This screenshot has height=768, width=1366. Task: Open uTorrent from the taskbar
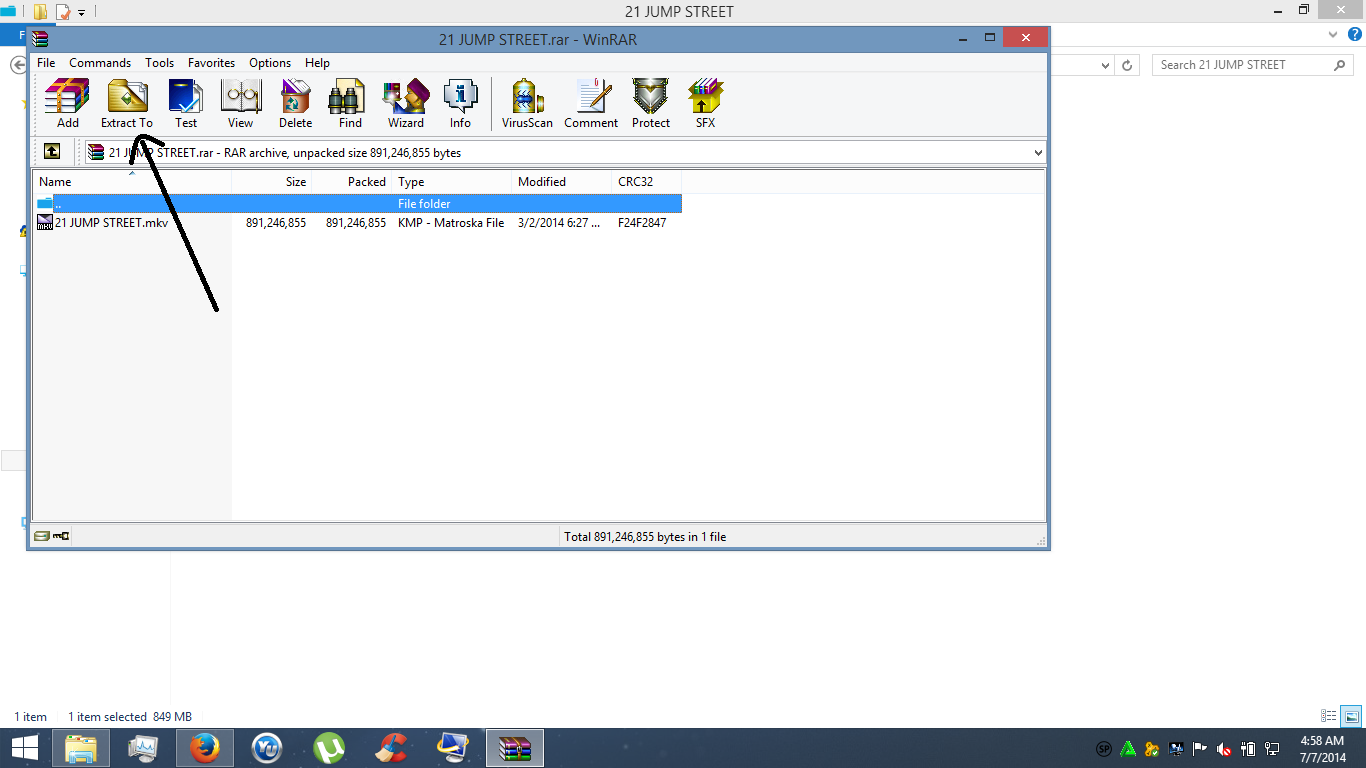click(x=330, y=748)
